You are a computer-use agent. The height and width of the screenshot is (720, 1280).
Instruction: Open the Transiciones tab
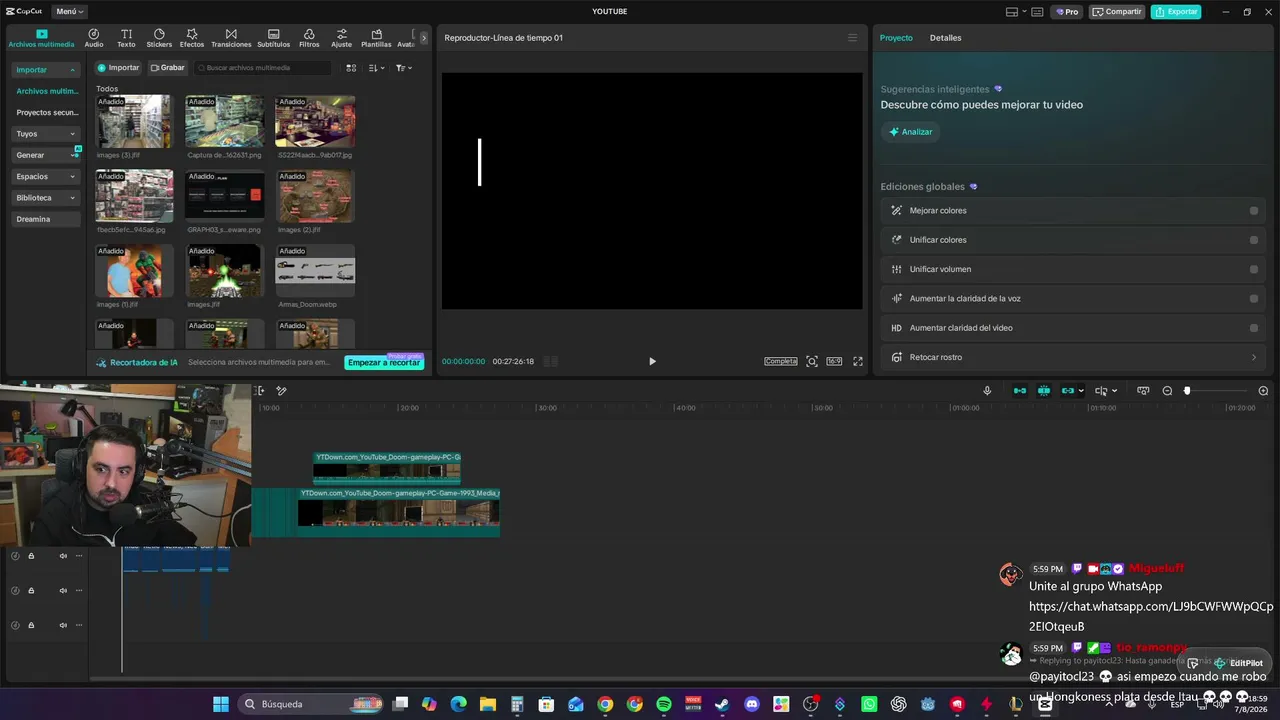231,38
